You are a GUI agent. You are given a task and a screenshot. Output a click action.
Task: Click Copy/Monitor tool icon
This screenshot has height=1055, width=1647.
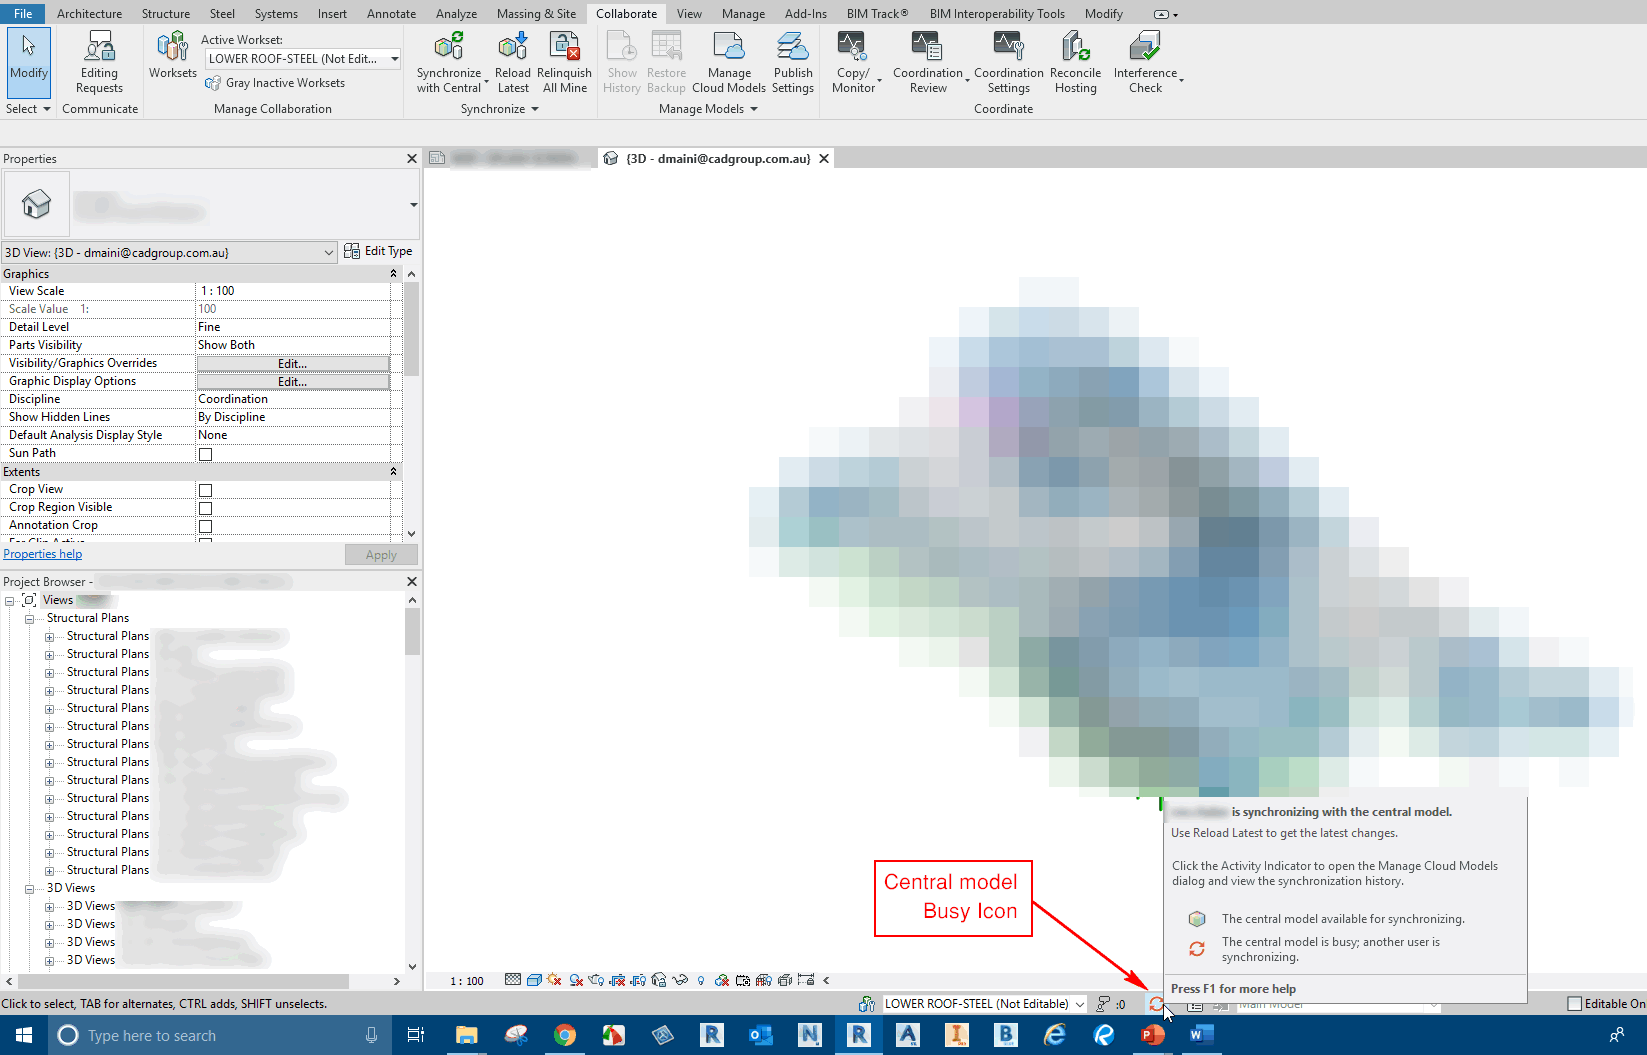point(853,46)
